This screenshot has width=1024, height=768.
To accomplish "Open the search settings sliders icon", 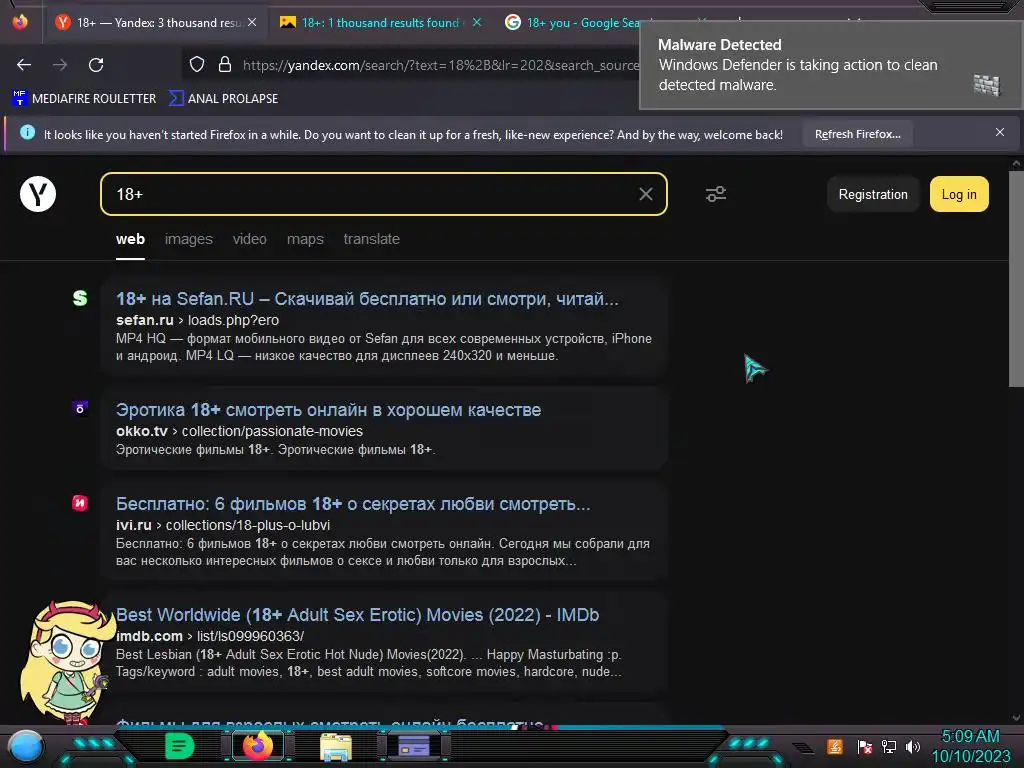I will [716, 194].
